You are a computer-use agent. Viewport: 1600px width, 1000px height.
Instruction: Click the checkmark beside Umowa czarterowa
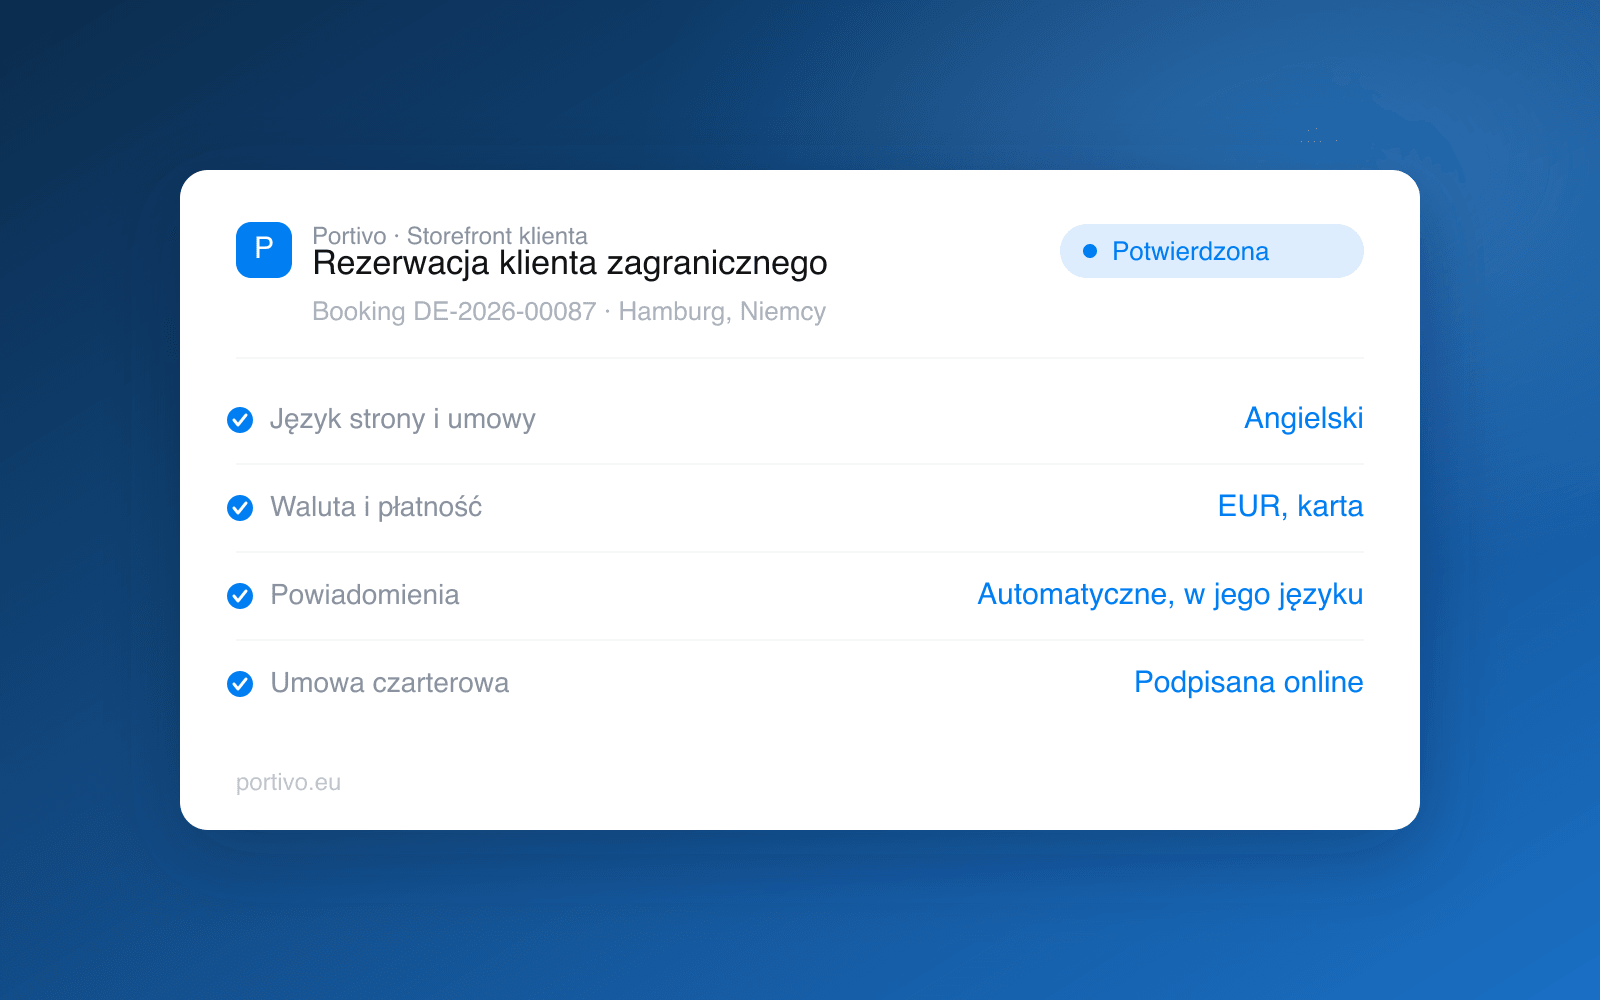tap(240, 684)
